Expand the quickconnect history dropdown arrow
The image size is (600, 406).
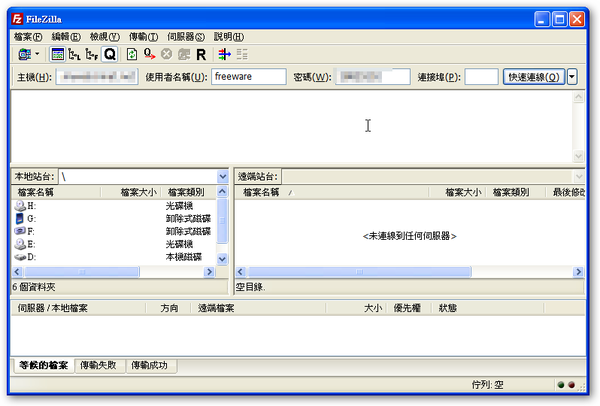[x=572, y=77]
